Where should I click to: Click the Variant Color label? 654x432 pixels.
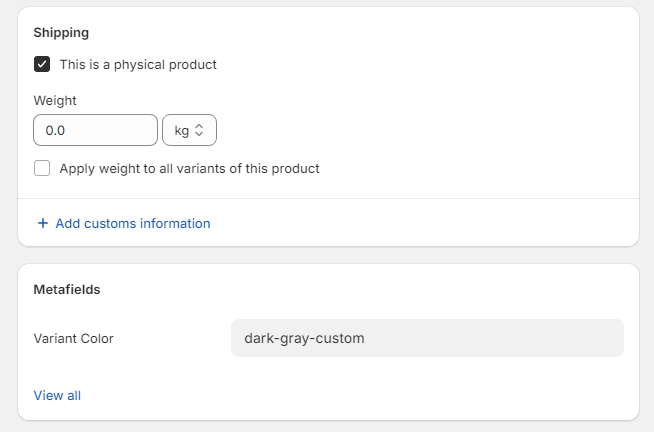[x=74, y=338]
